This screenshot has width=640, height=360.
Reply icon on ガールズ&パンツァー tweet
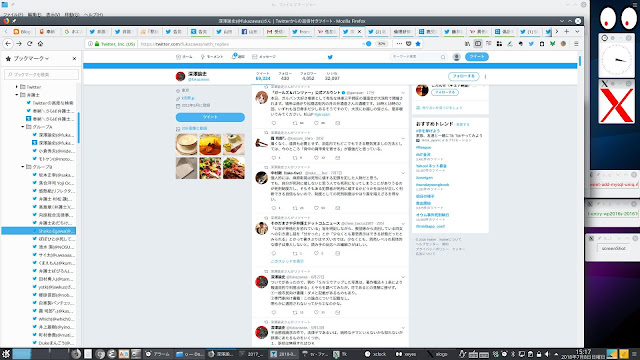pyautogui.click(x=273, y=123)
